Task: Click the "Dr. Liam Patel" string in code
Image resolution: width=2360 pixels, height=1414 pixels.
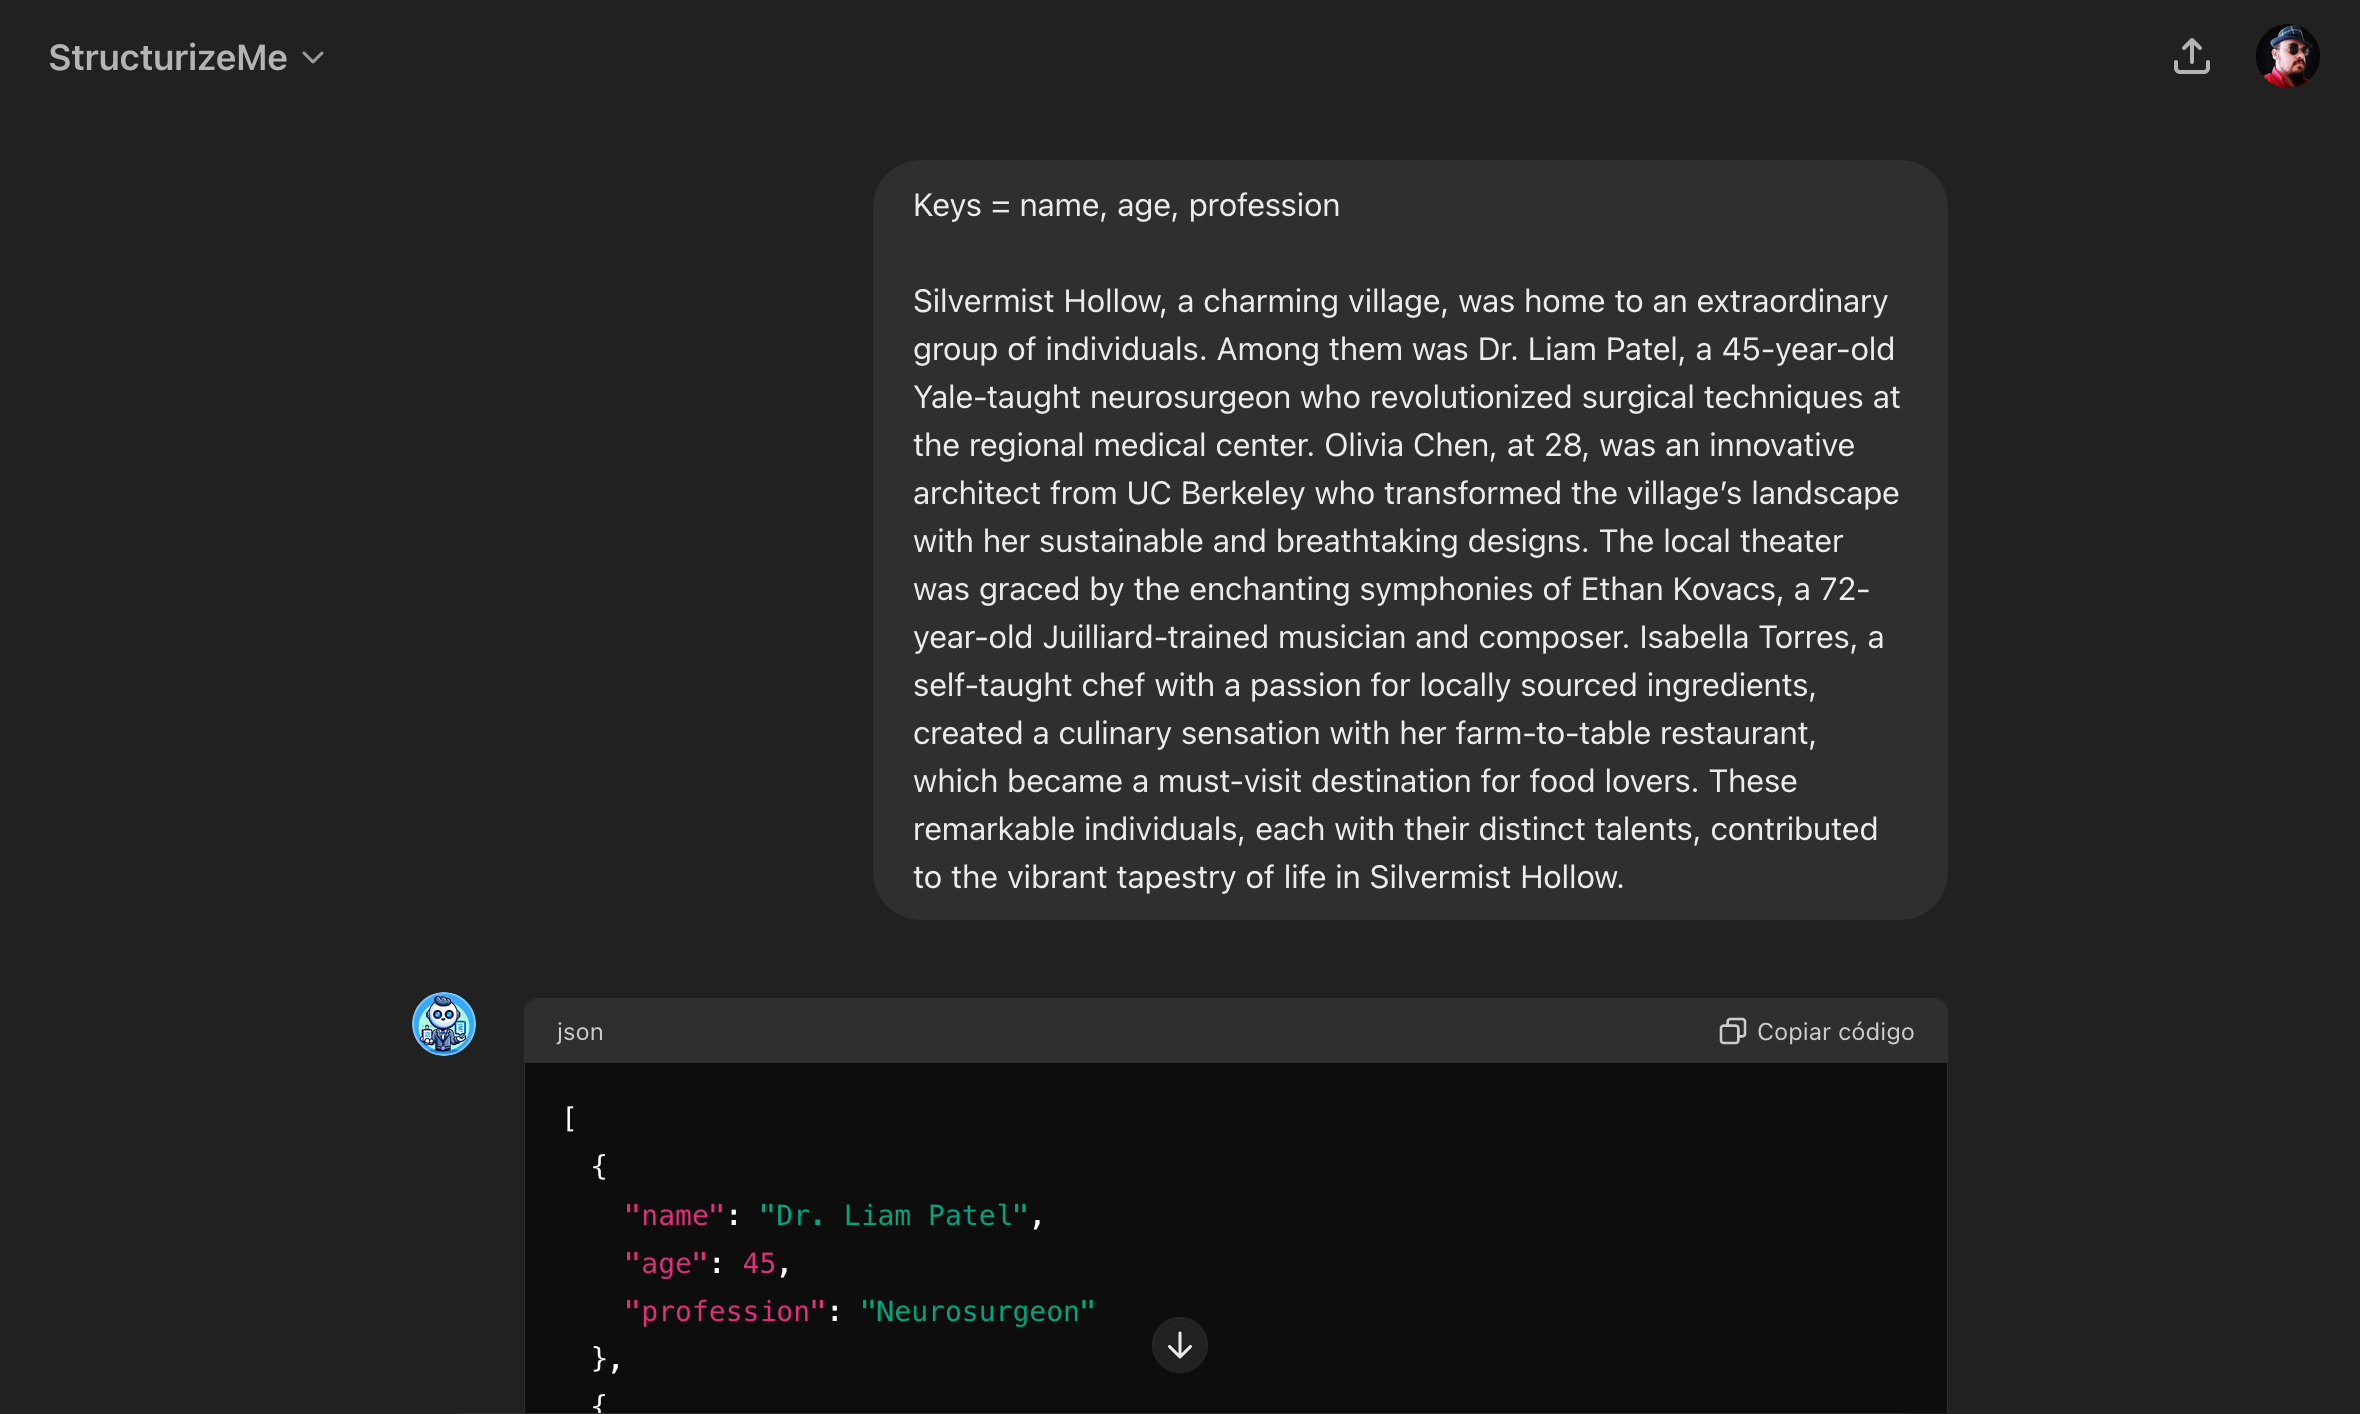Action: tap(893, 1215)
